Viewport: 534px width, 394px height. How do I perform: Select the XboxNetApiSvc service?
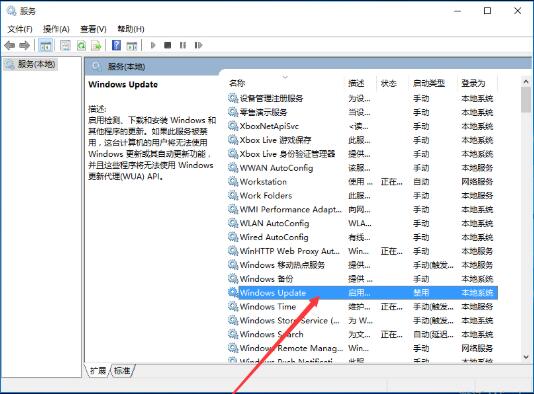point(362,126)
